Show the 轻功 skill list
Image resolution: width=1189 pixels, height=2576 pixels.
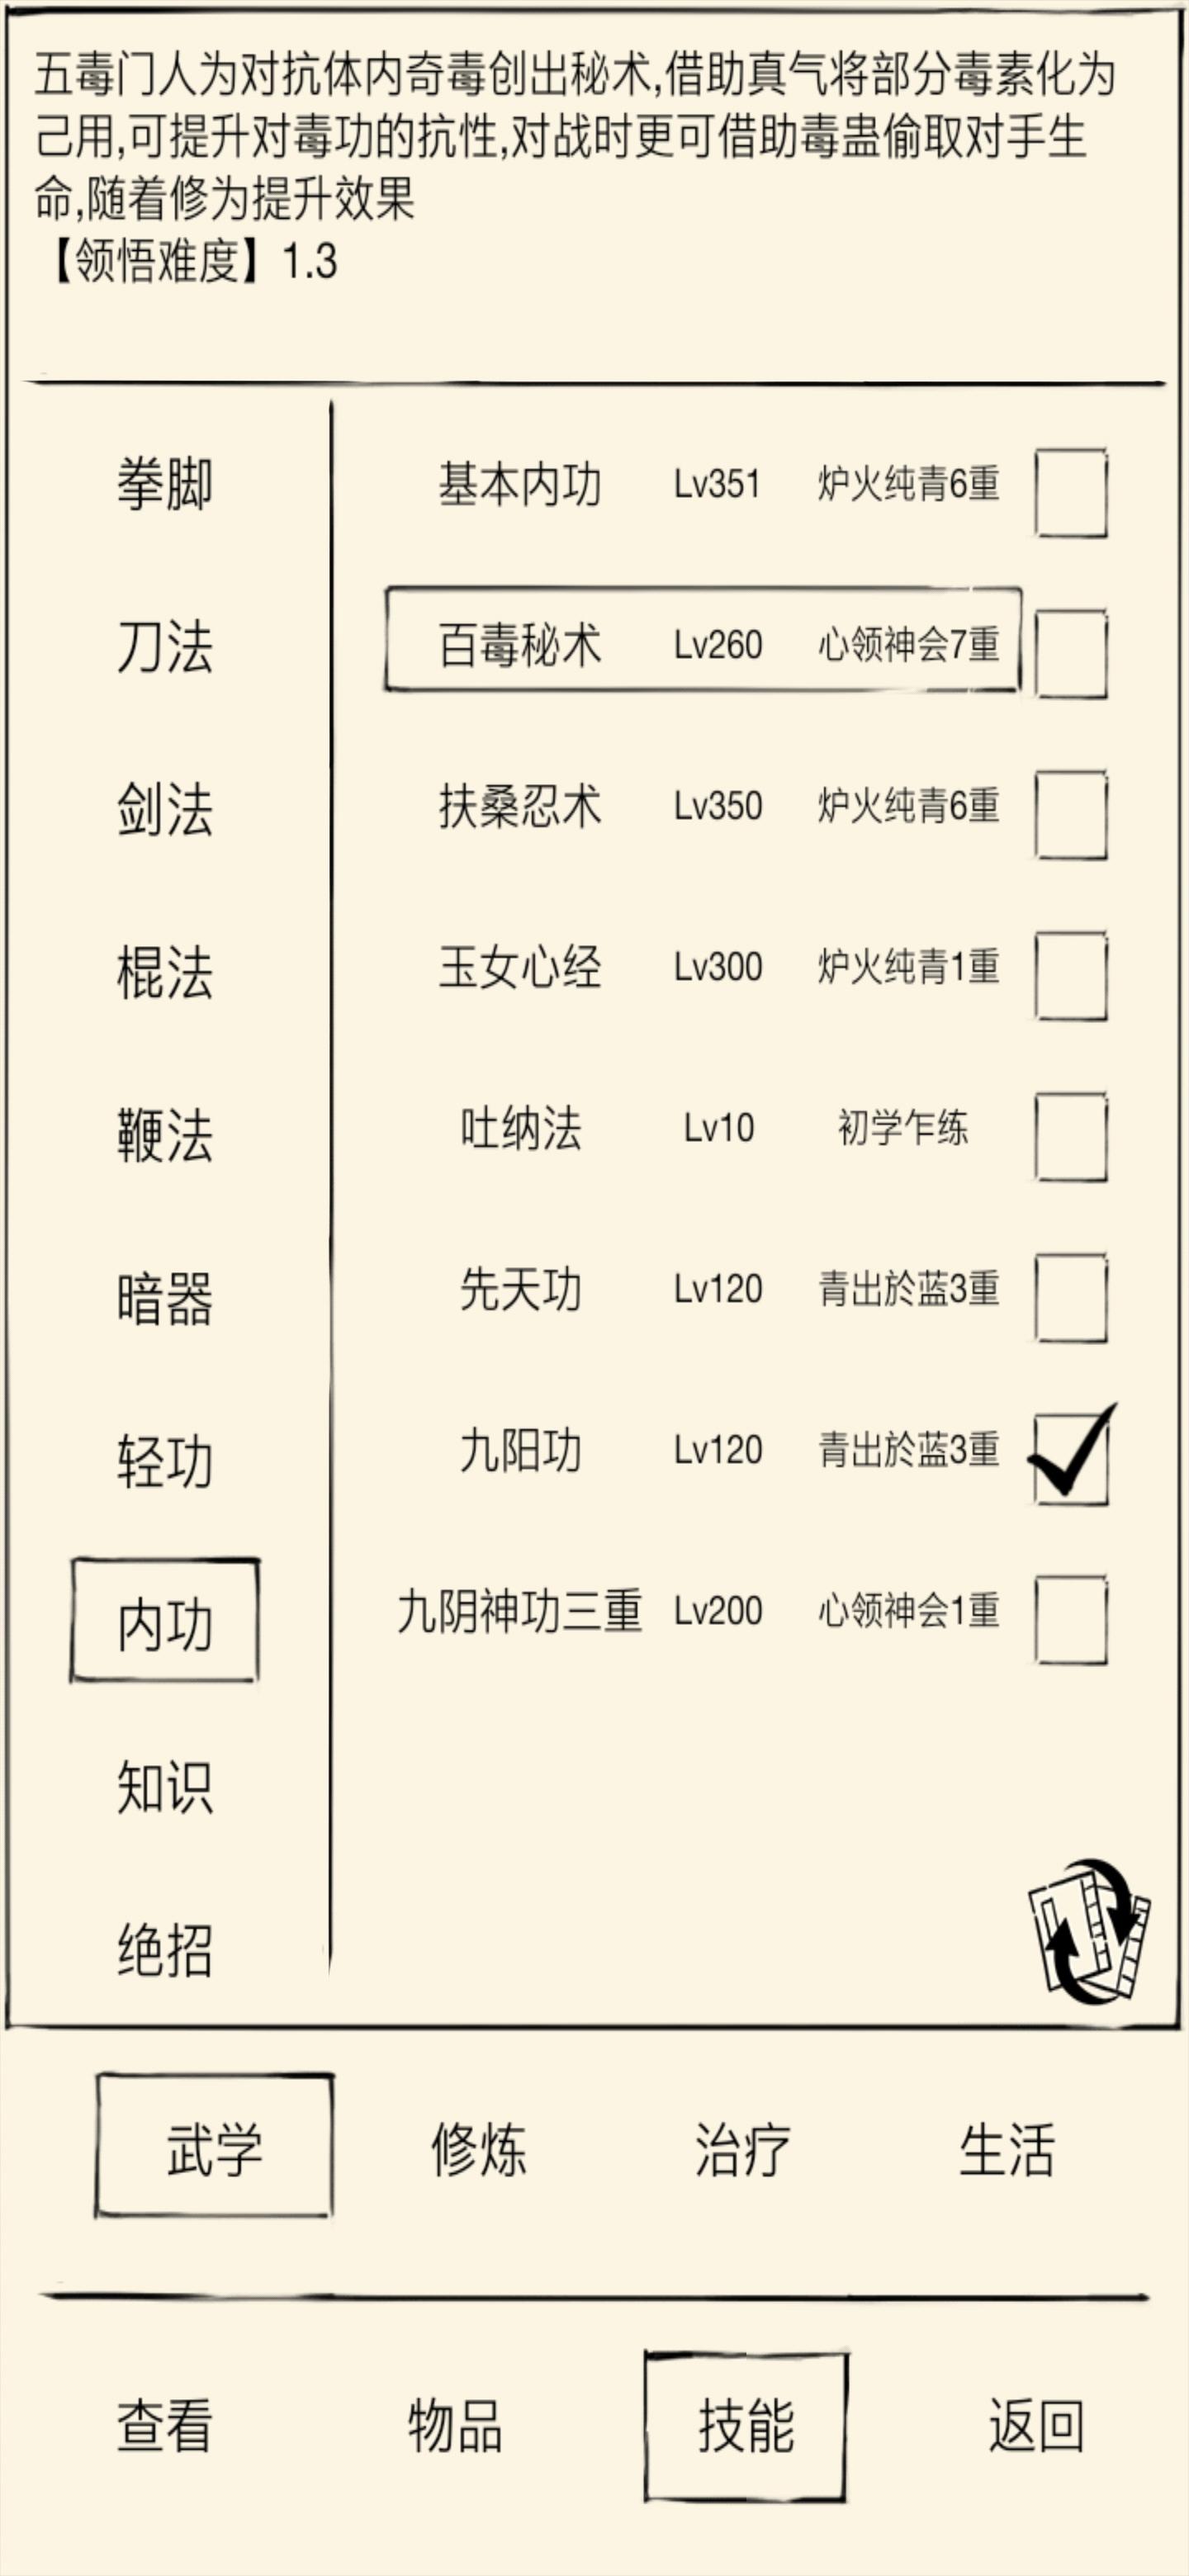[165, 1461]
